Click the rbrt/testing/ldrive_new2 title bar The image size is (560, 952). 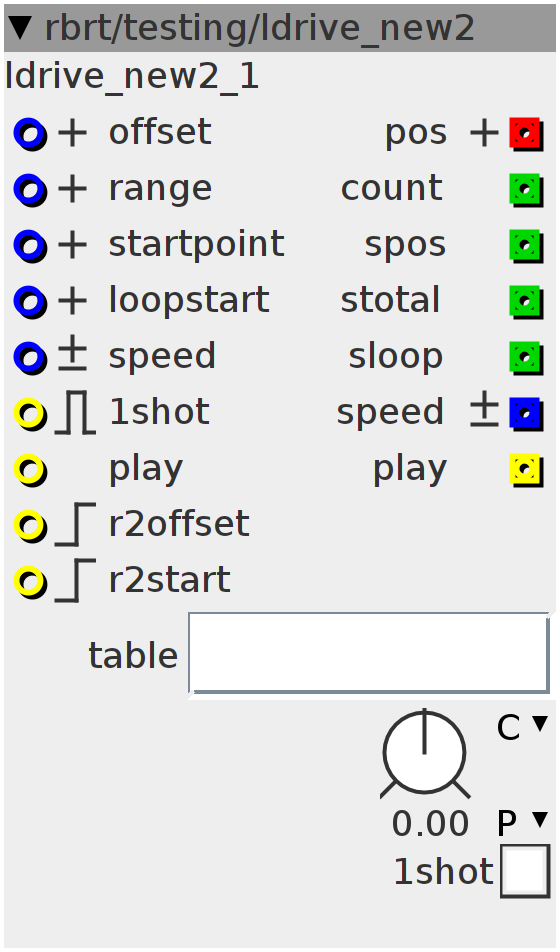tap(280, 28)
